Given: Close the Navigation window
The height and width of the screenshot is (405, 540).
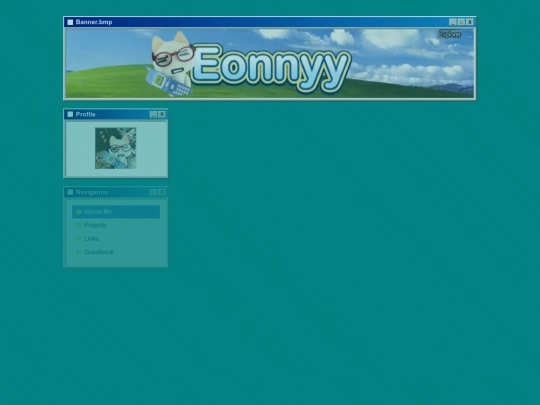Looking at the screenshot, I should coord(162,192).
